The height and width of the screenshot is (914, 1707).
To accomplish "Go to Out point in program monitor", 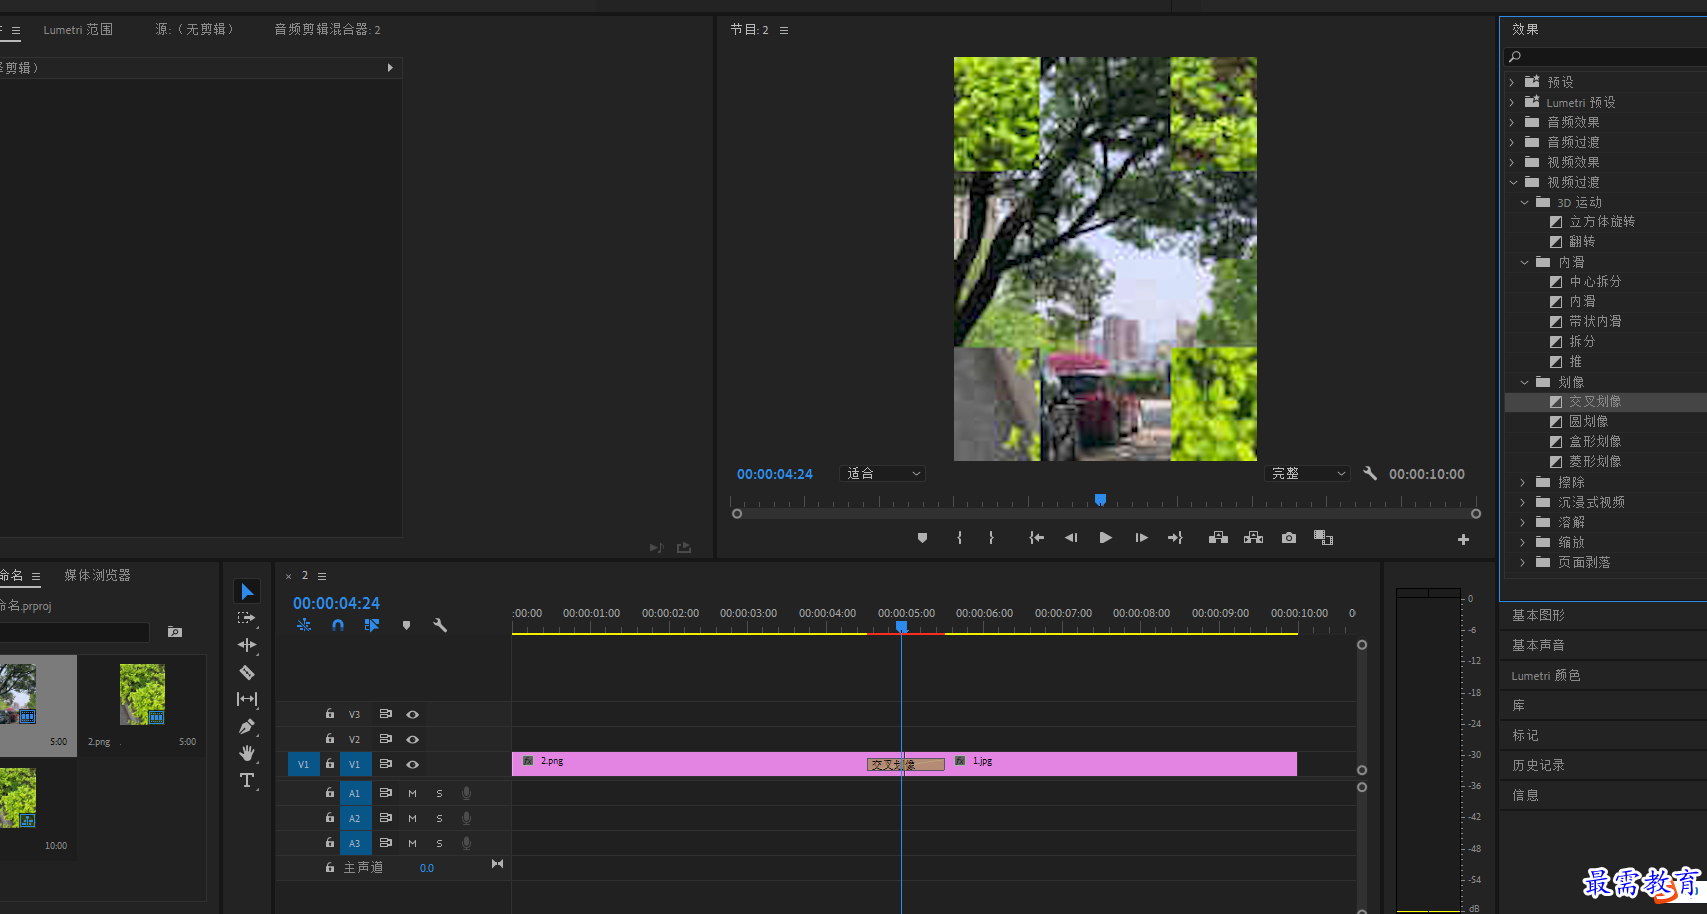I will (1175, 538).
